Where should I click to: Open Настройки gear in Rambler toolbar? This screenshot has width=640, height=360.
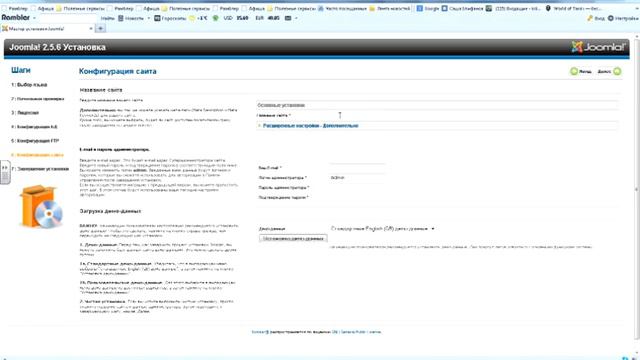tap(622, 18)
